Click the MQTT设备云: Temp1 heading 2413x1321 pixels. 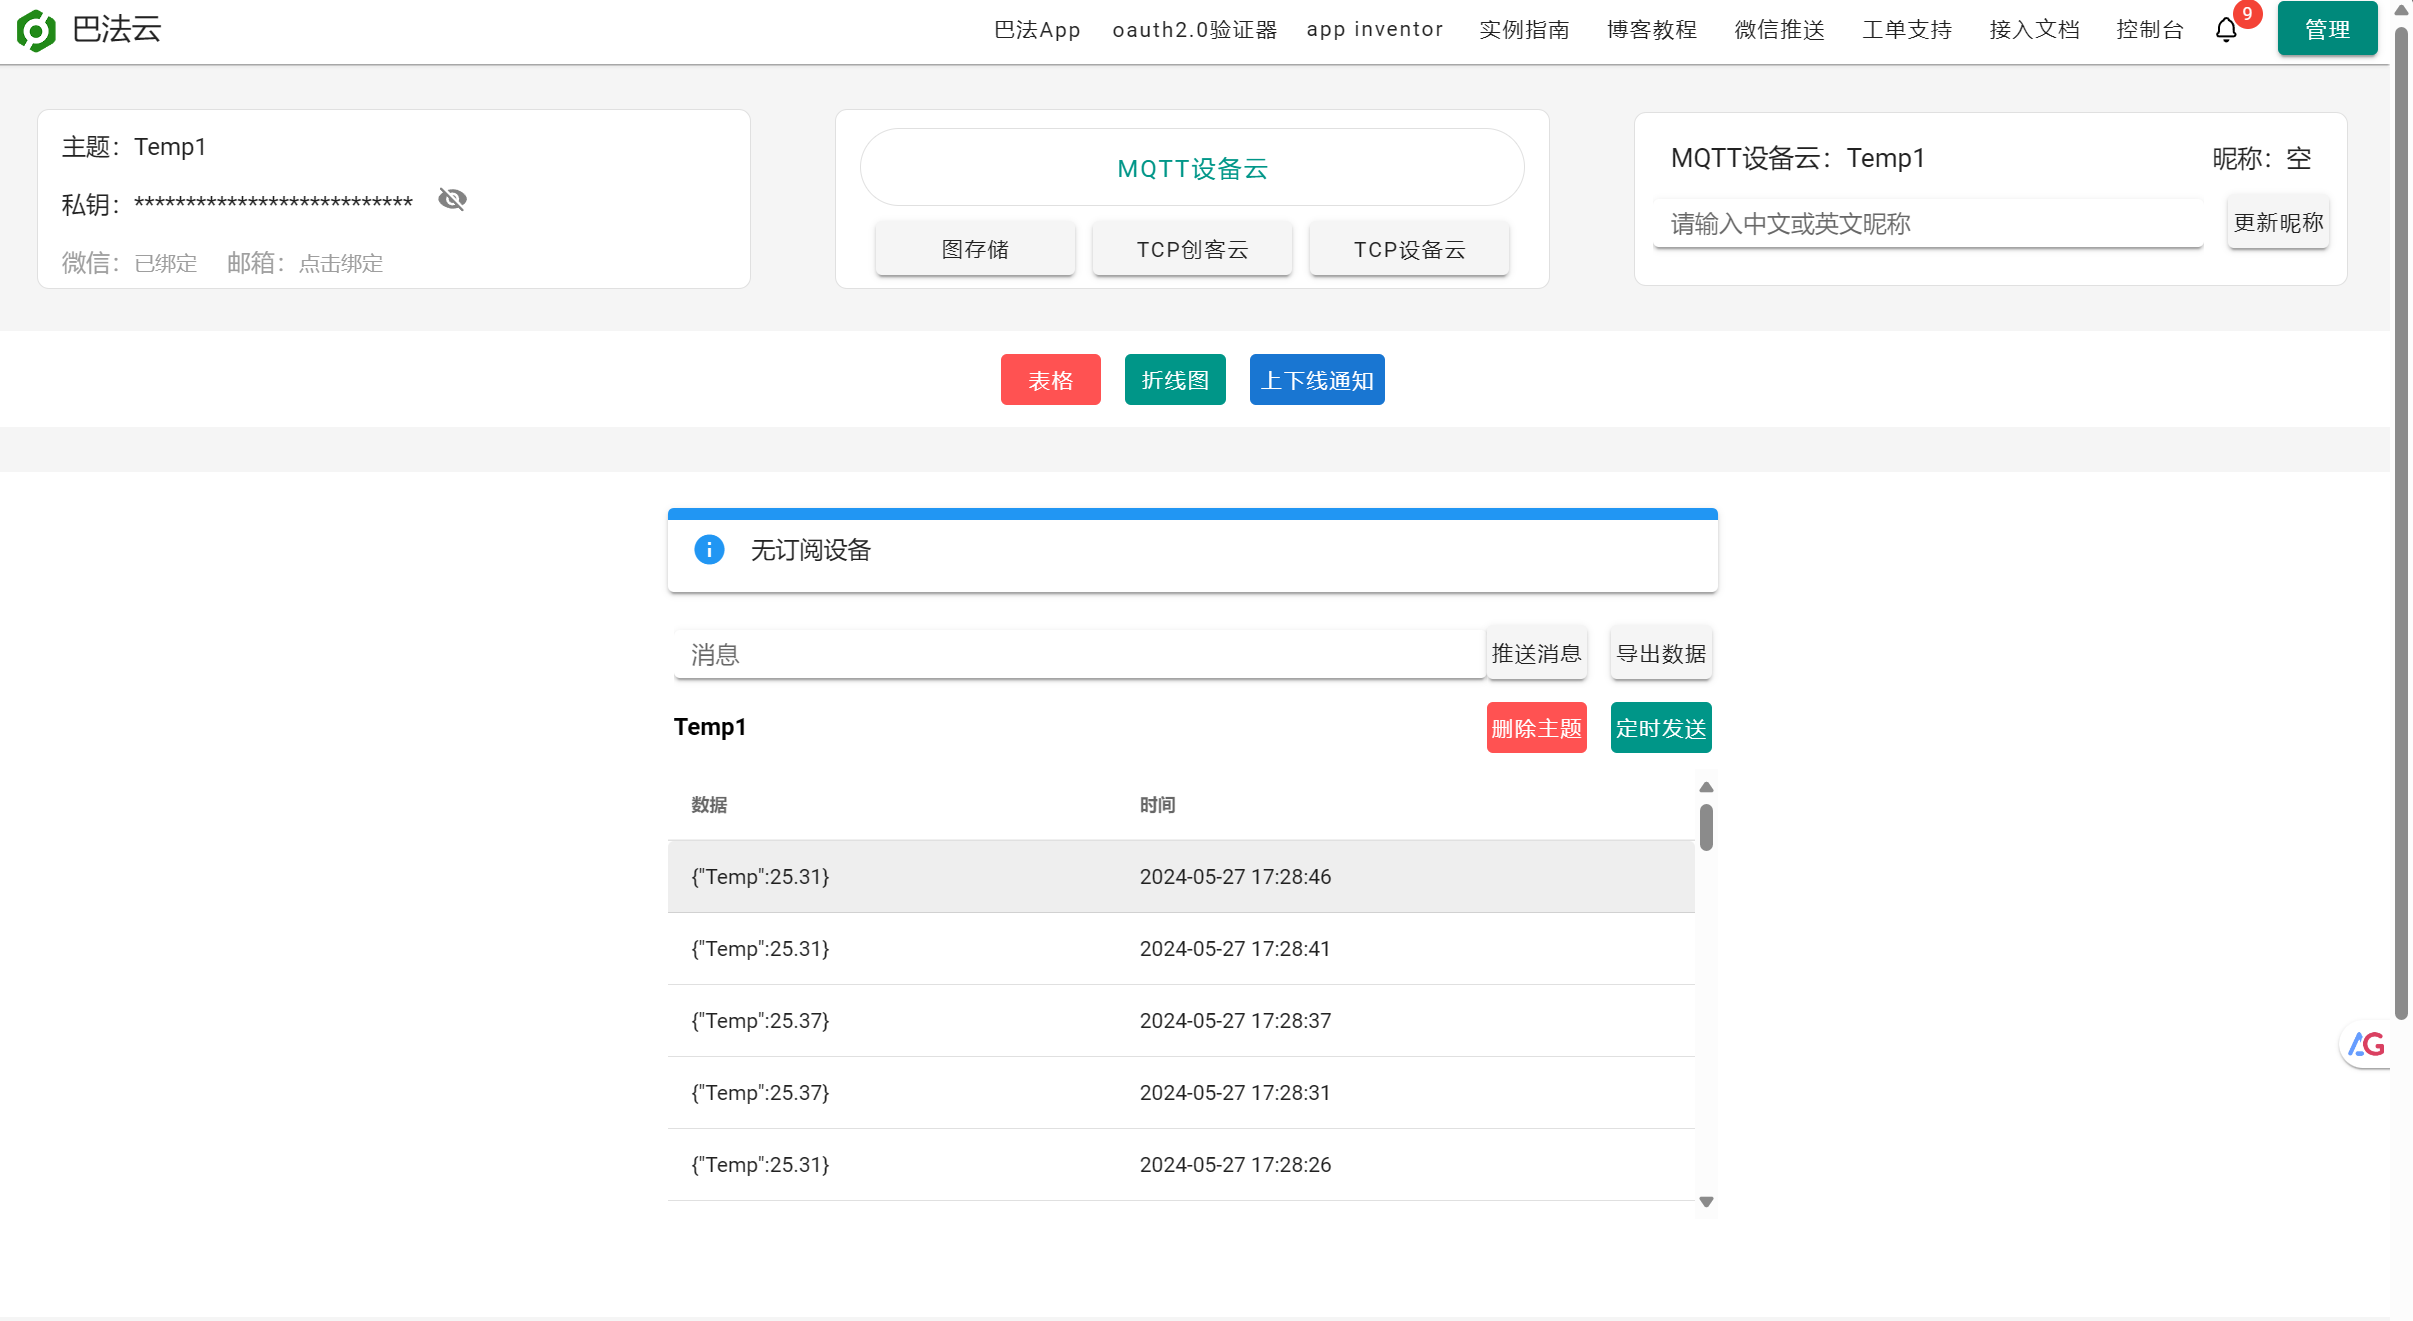click(1797, 158)
